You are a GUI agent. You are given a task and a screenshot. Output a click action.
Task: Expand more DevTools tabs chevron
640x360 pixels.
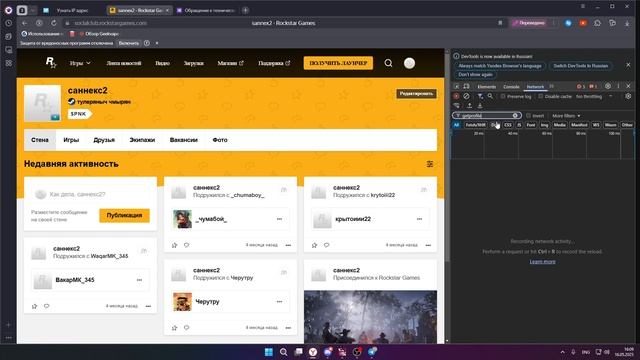[551, 87]
